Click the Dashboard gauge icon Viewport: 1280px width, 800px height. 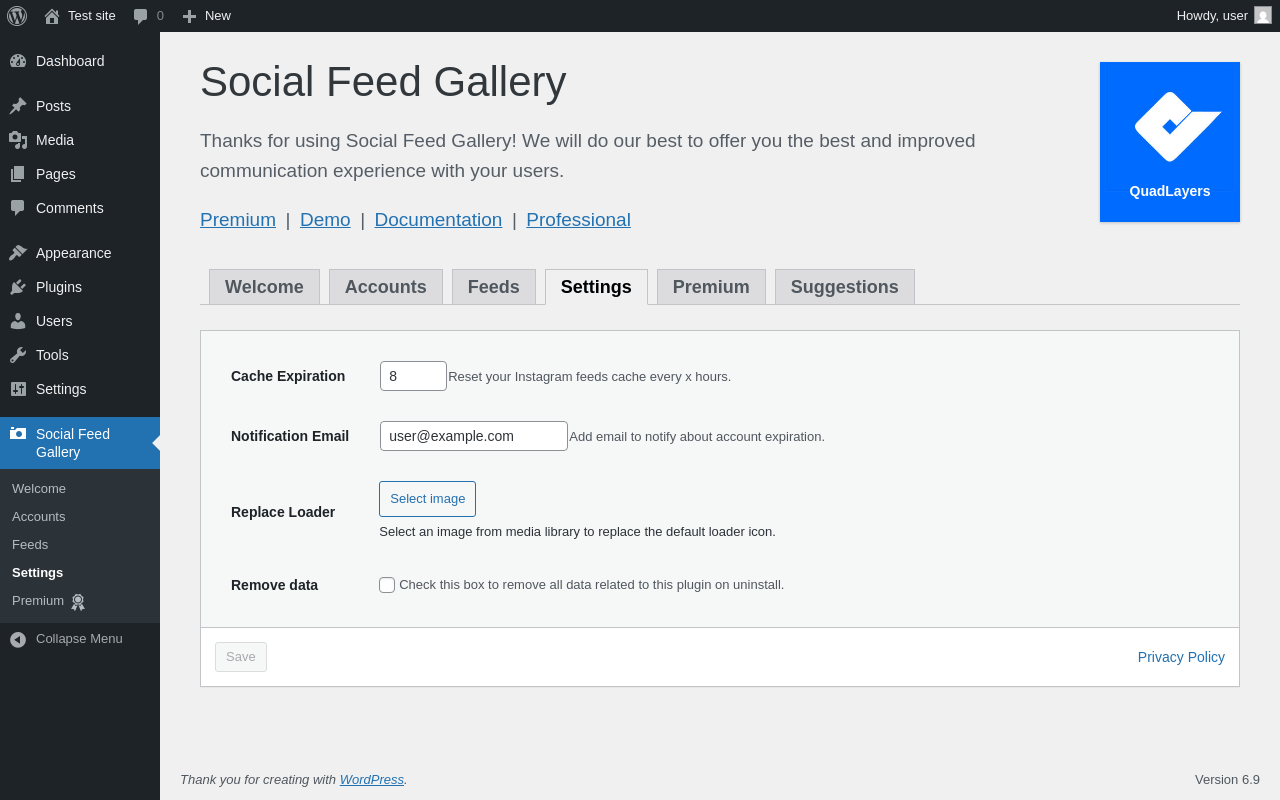click(x=18, y=61)
